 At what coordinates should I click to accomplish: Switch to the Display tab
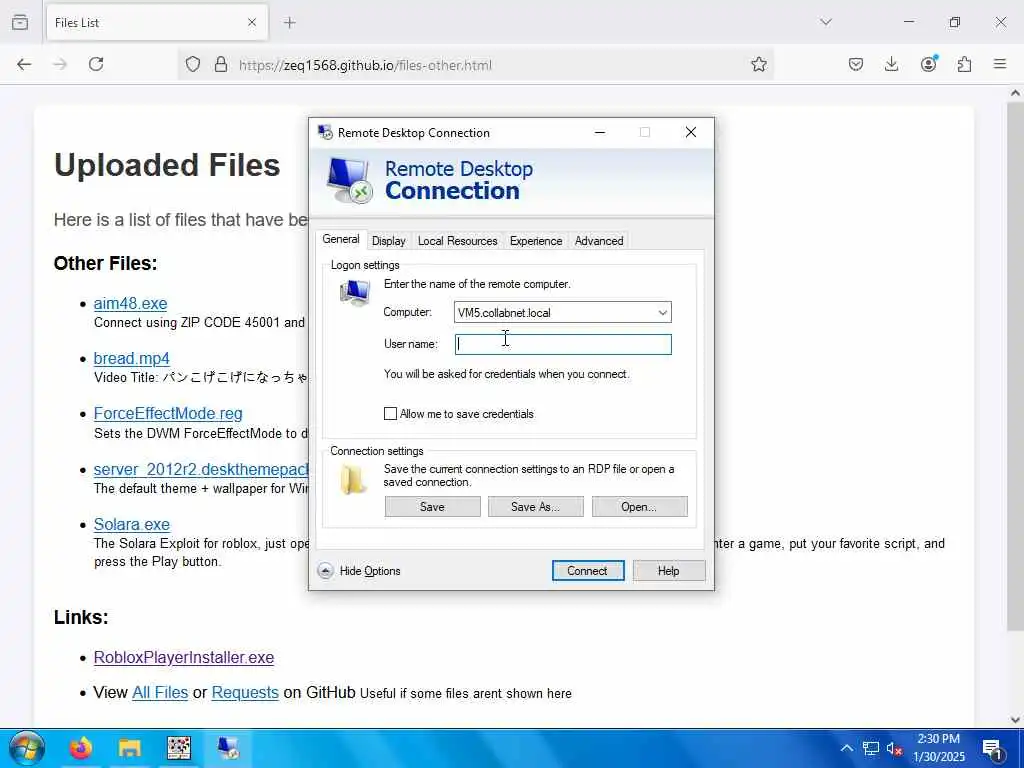pos(389,241)
